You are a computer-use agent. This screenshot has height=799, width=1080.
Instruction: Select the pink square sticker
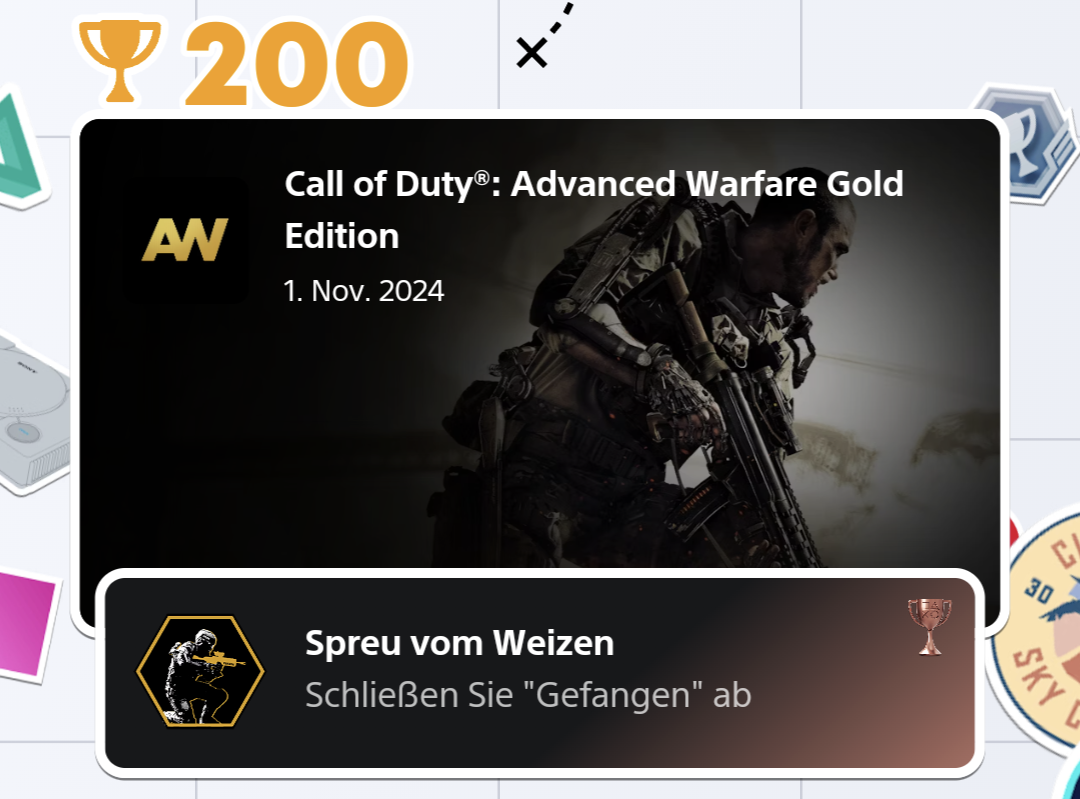click(26, 623)
